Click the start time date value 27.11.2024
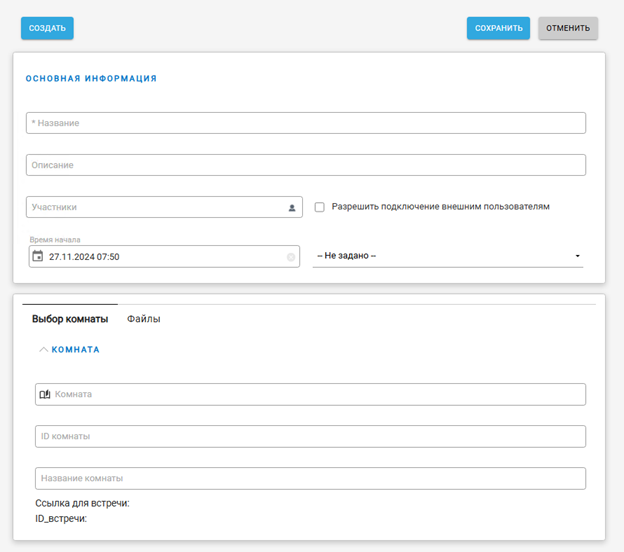This screenshot has width=624, height=552. tap(84, 257)
